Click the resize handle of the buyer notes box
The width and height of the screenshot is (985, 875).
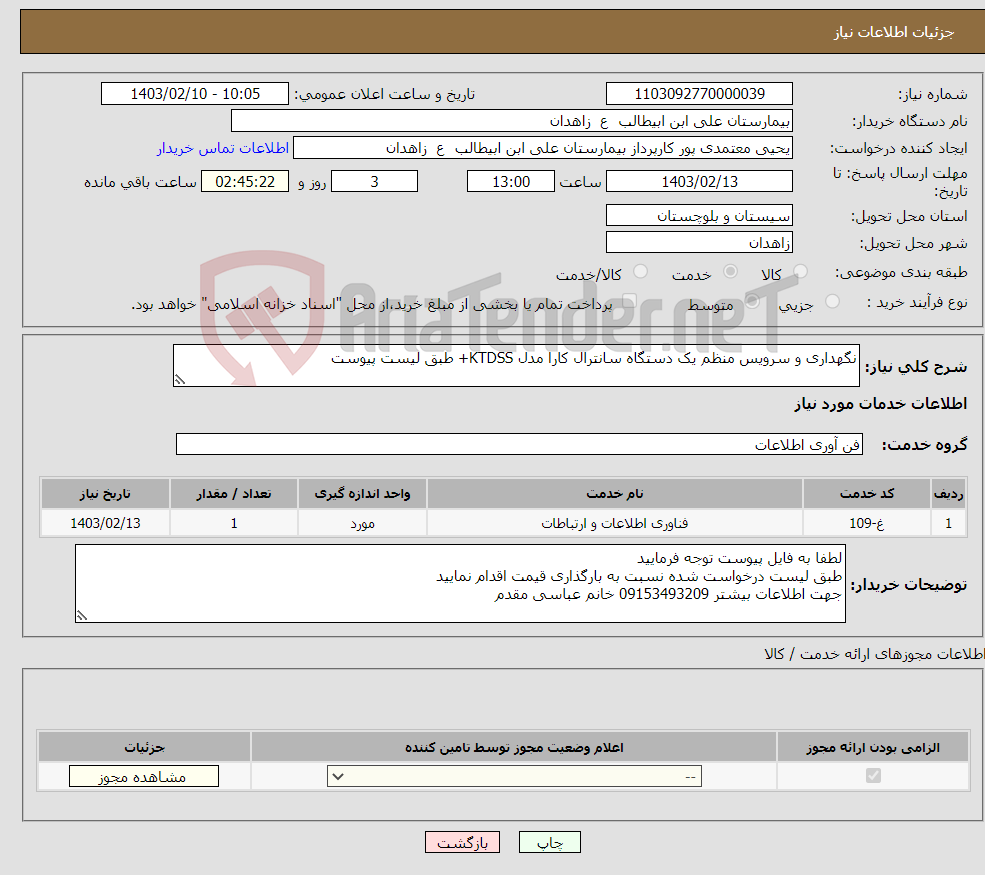pyautogui.click(x=82, y=616)
